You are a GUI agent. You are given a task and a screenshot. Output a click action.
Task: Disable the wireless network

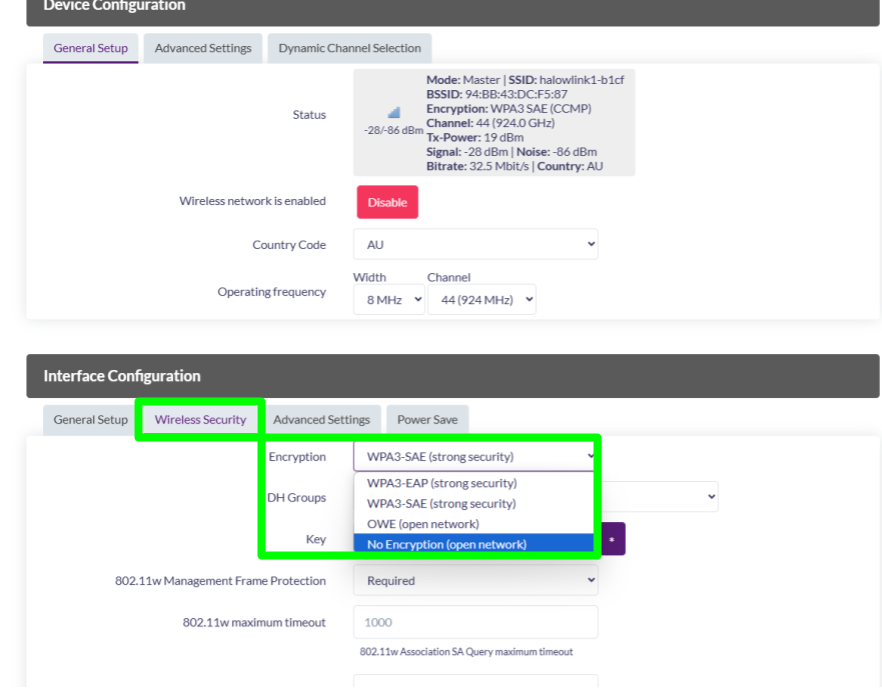point(387,203)
